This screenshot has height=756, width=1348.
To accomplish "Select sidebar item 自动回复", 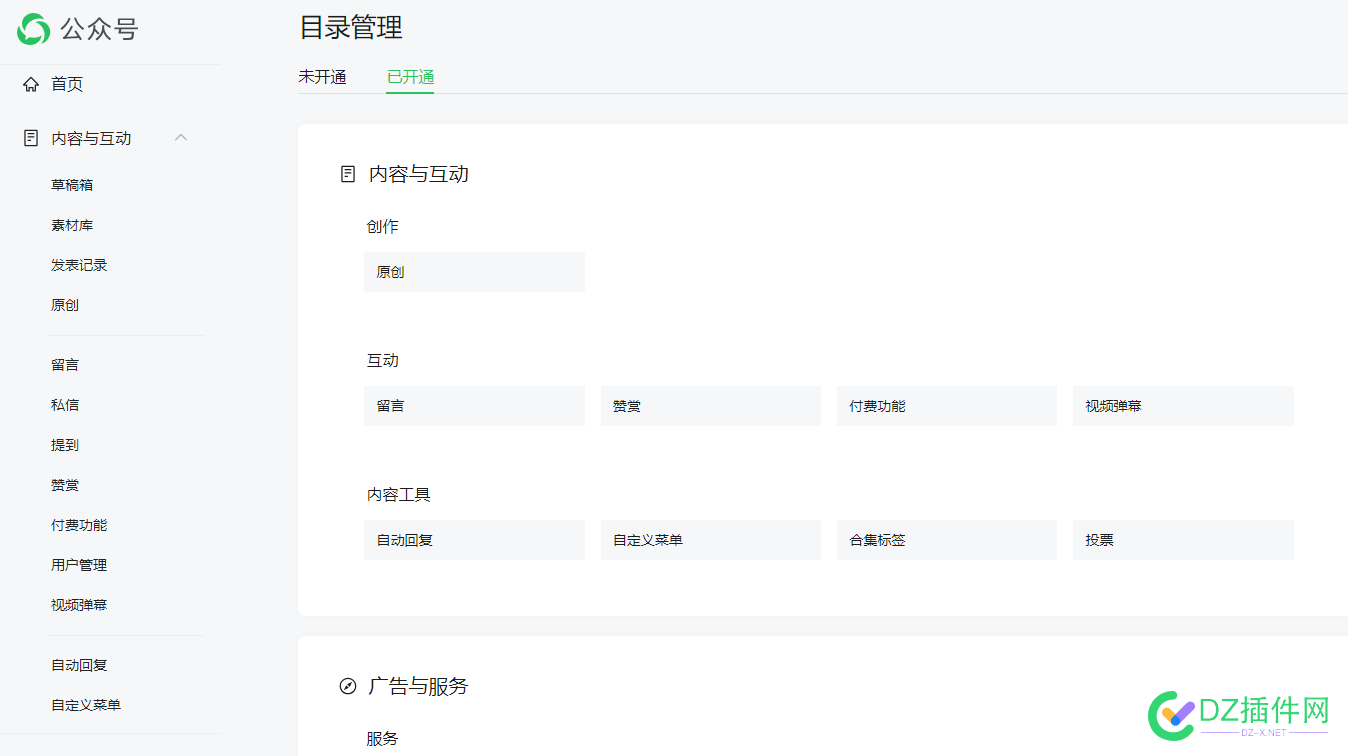I will click(x=79, y=665).
